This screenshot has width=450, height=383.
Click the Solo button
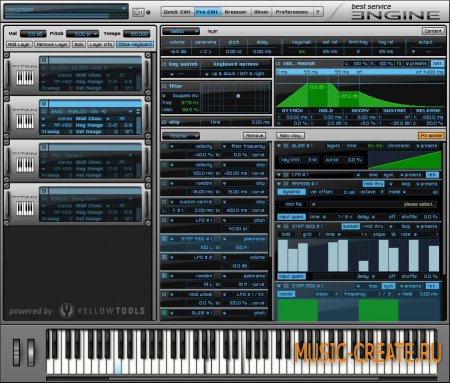pos(79,44)
